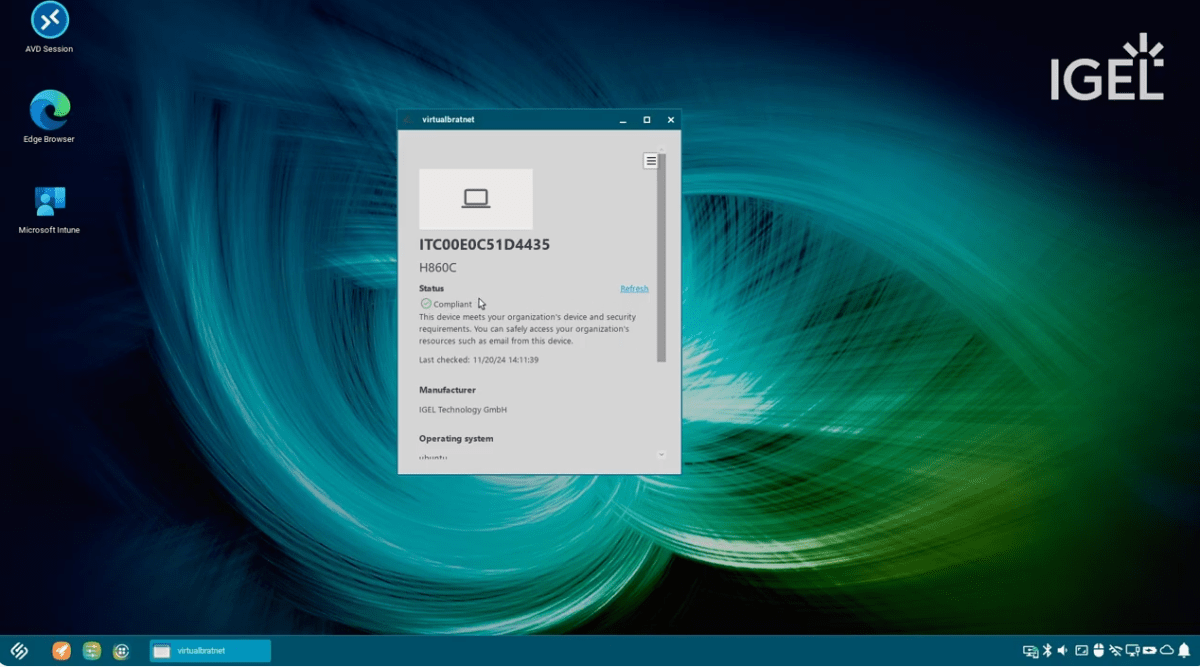This screenshot has height=667, width=1200.
Task: Click the disabled Wi-Fi tray icon
Action: coord(1116,651)
